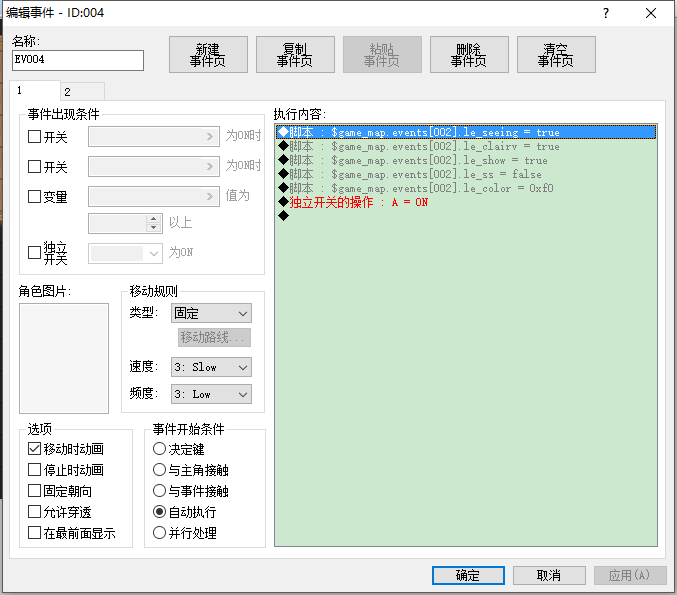Open the 变量 selector field

pyautogui.click(x=154, y=196)
